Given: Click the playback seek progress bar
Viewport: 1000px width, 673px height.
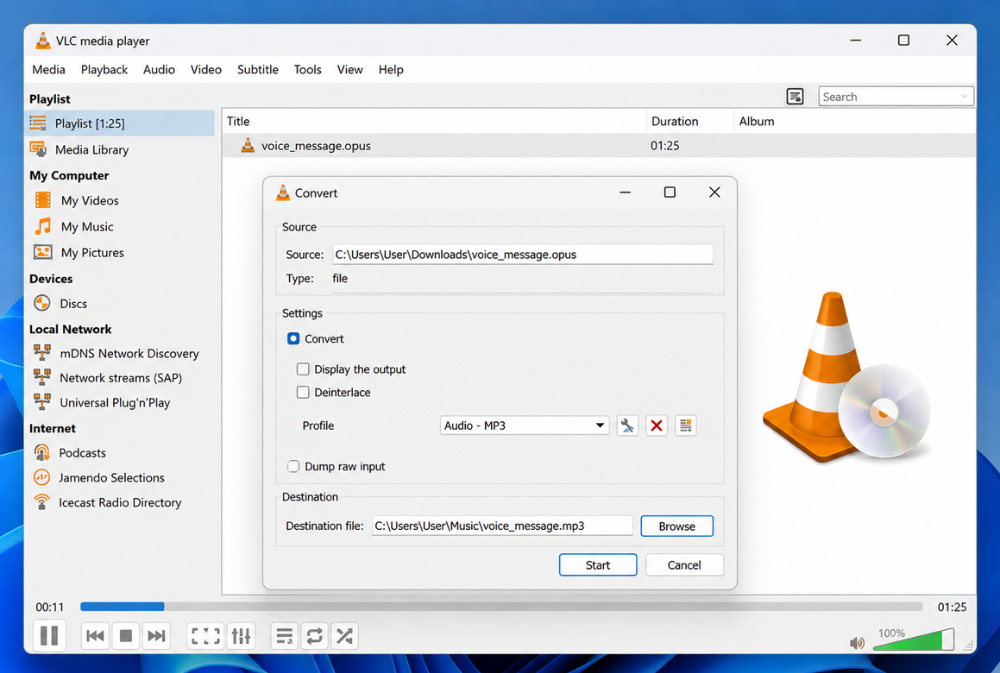Looking at the screenshot, I should [x=501, y=607].
